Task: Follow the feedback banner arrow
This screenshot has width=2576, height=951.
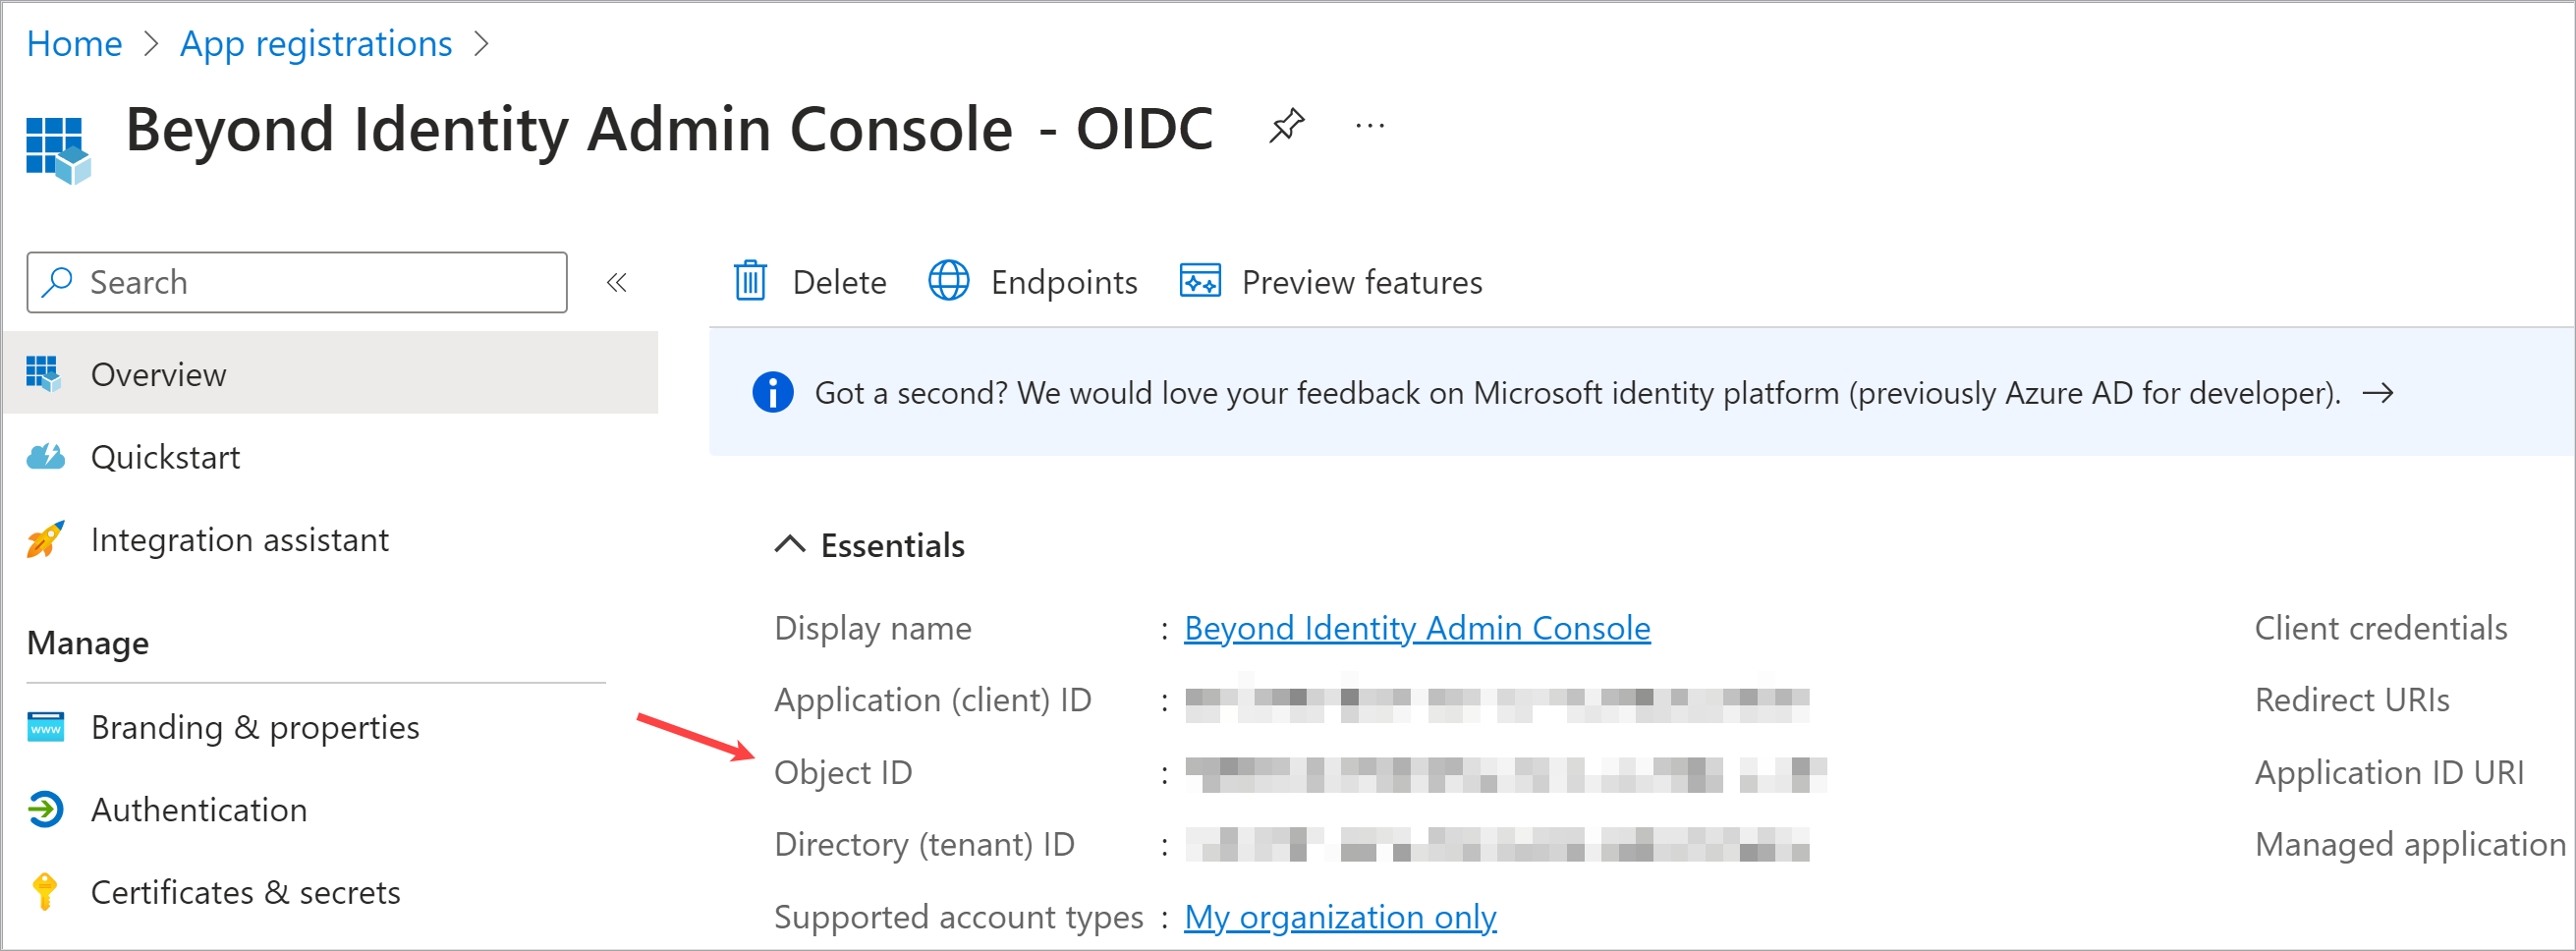Action: 2378,393
